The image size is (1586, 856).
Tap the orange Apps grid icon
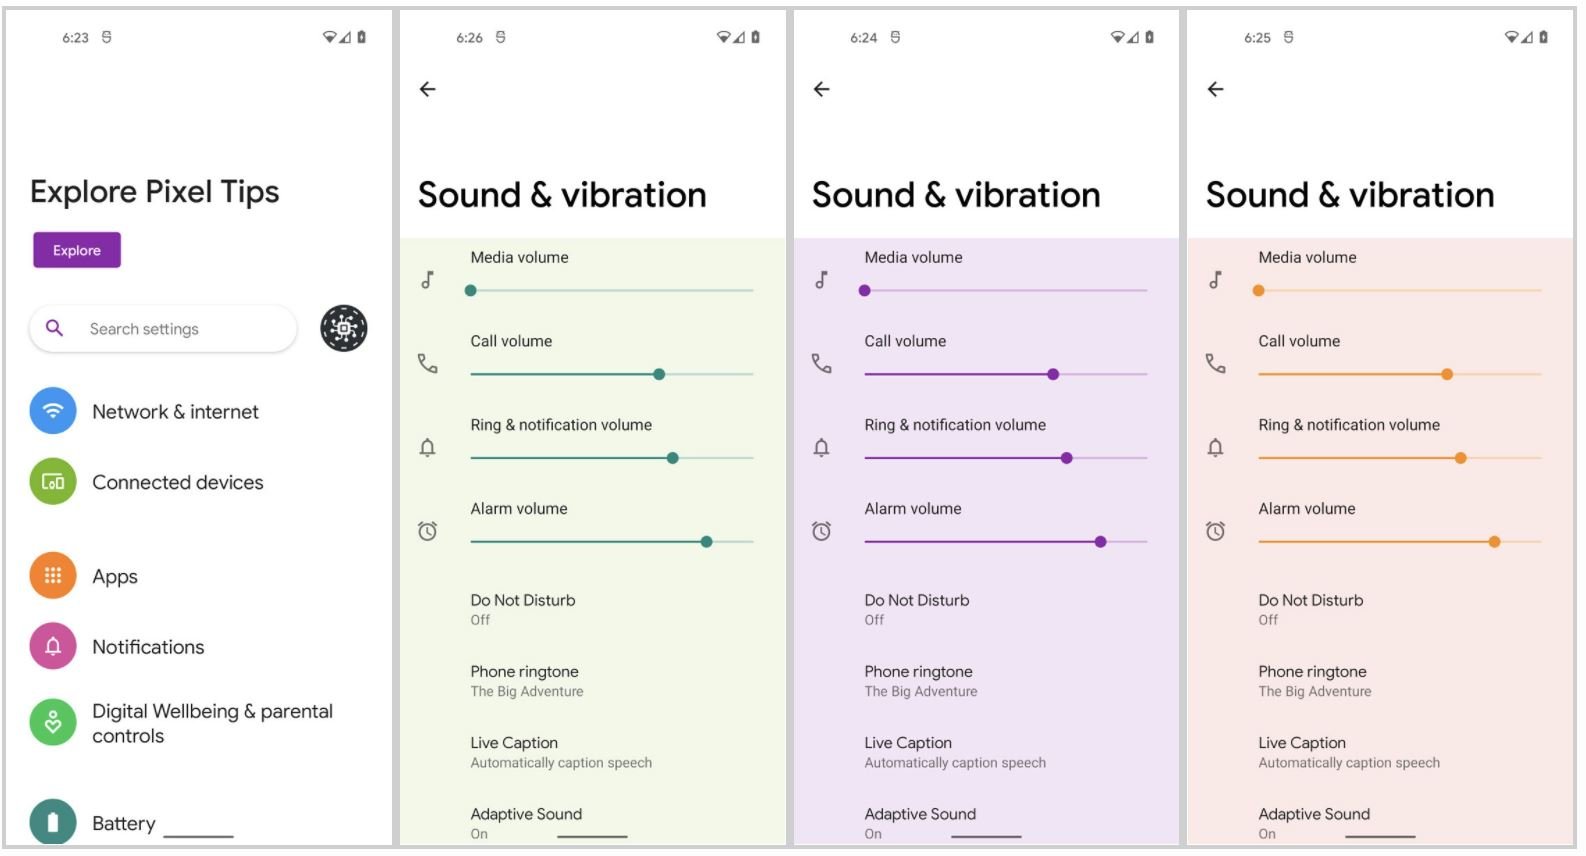coord(53,576)
